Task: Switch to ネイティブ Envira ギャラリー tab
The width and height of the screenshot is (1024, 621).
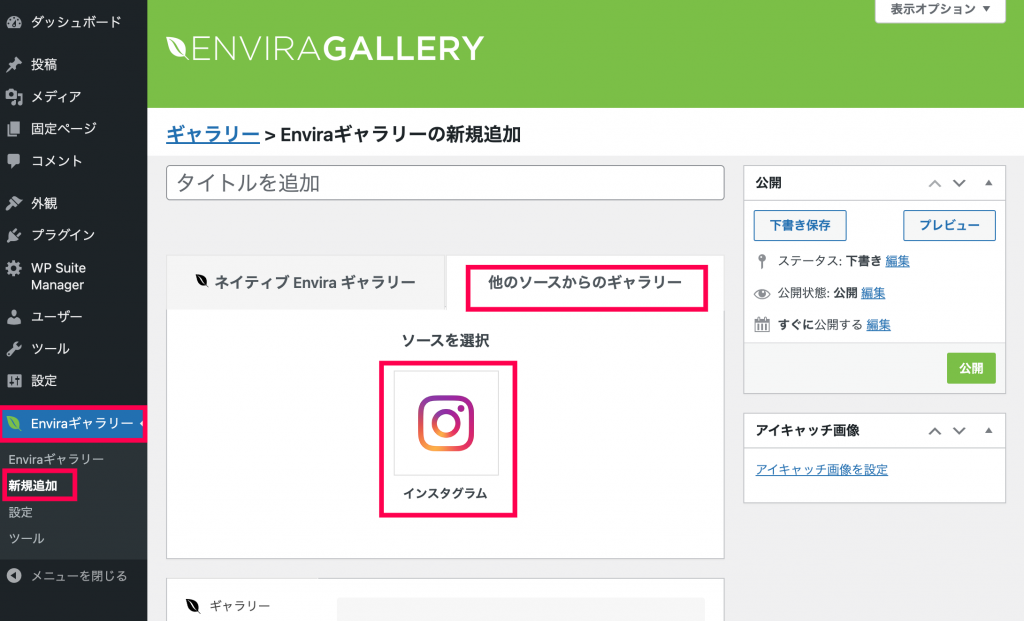Action: tap(306, 282)
